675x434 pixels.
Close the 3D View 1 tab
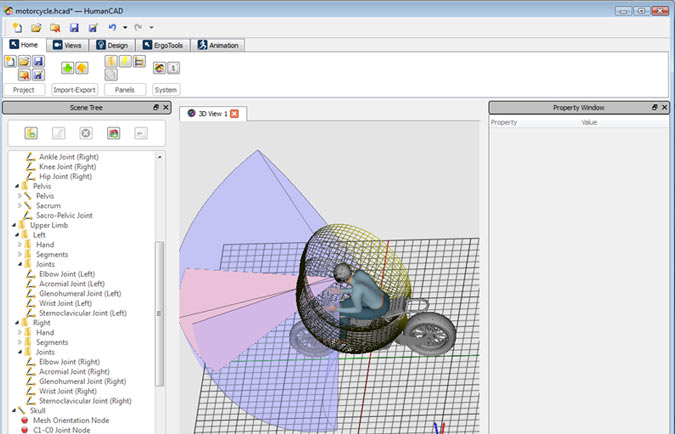click(235, 113)
